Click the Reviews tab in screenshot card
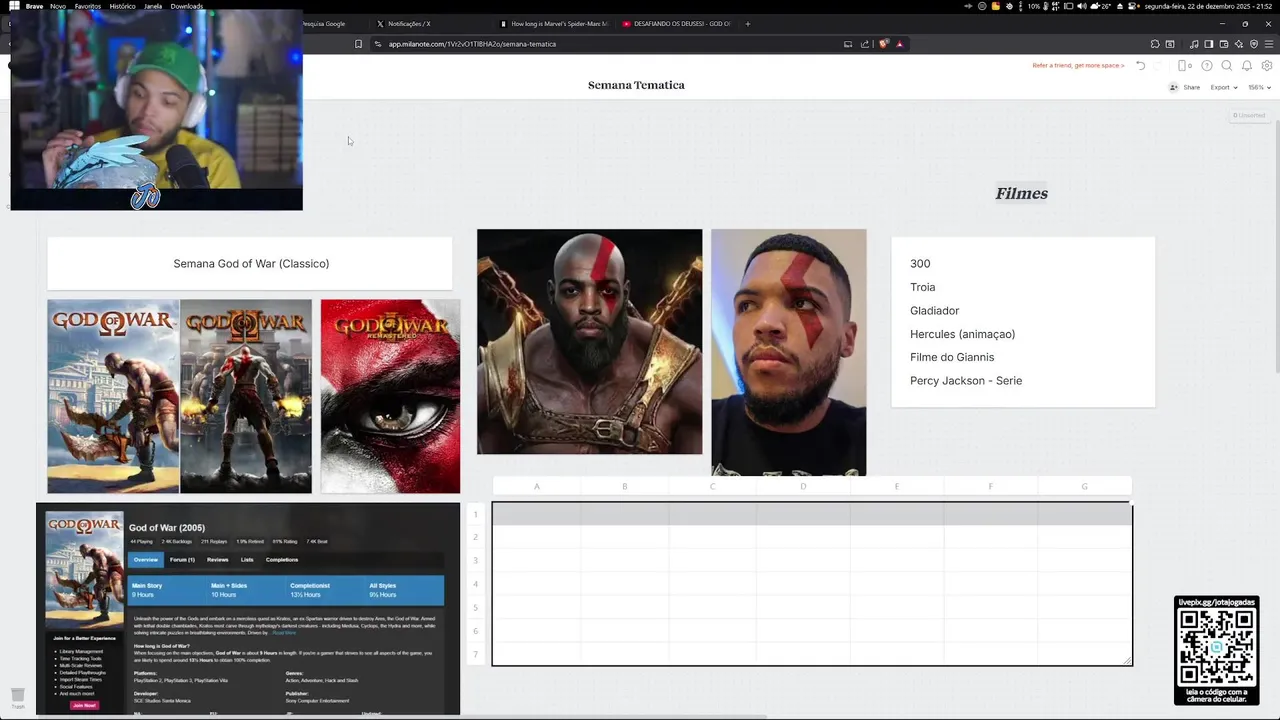Image resolution: width=1280 pixels, height=720 pixels. click(x=217, y=560)
